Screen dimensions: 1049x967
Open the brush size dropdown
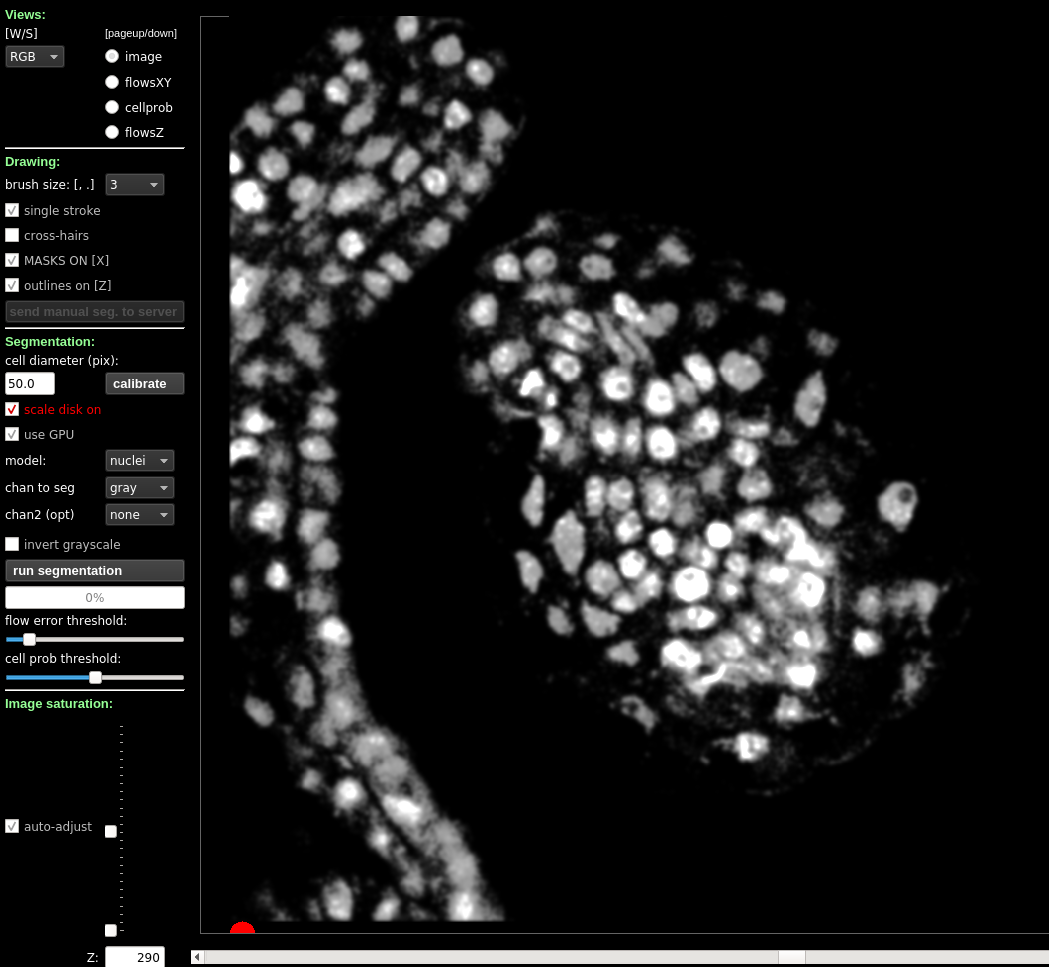pos(134,184)
